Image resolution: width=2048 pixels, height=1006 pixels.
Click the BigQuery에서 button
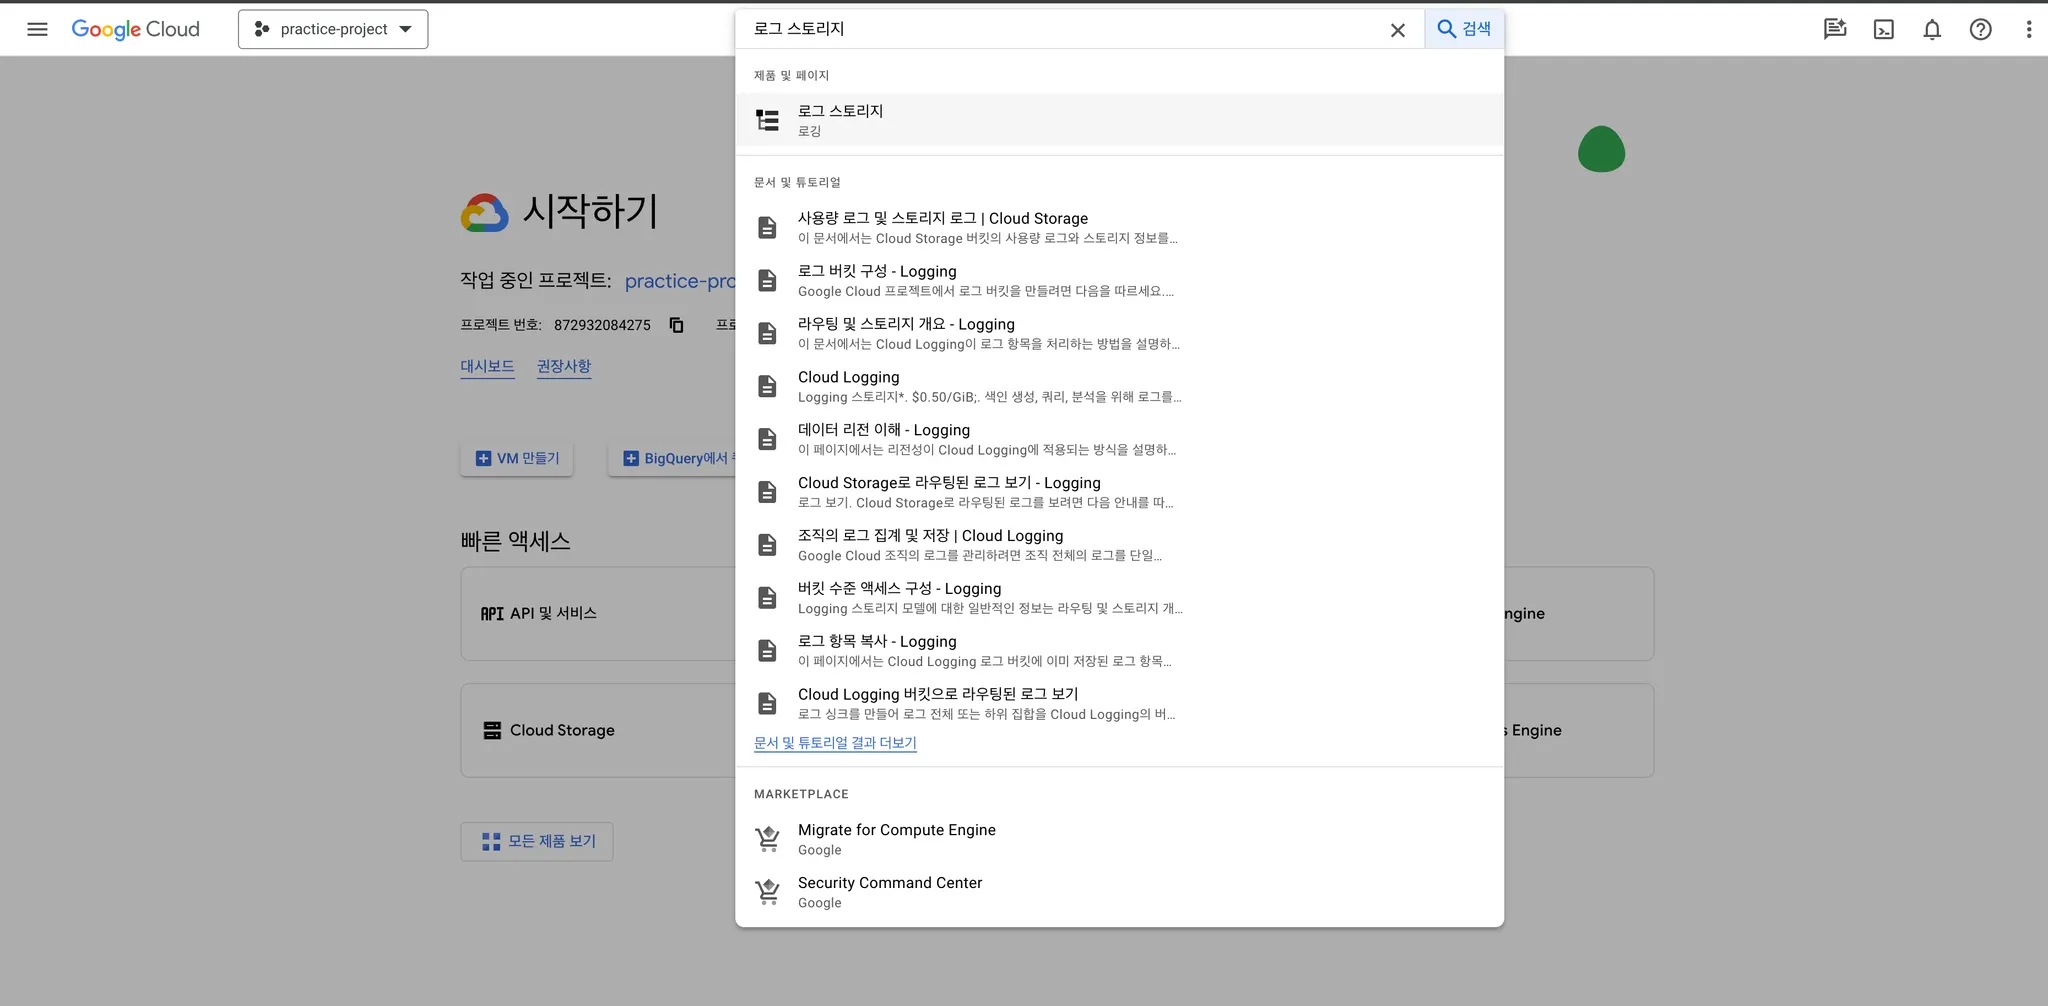coord(672,458)
